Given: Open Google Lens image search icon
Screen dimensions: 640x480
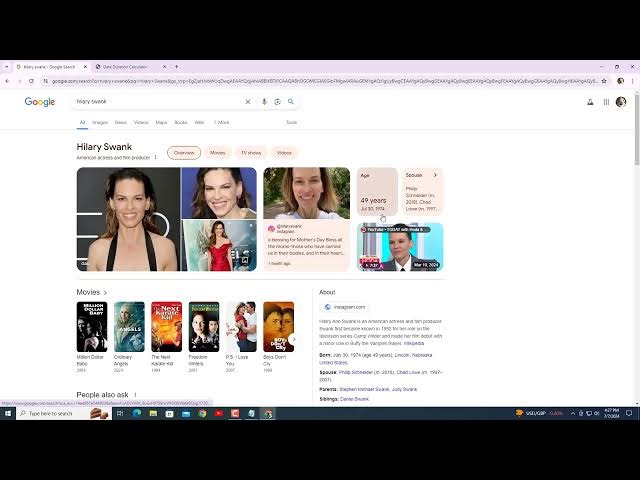Looking at the screenshot, I should 278,102.
